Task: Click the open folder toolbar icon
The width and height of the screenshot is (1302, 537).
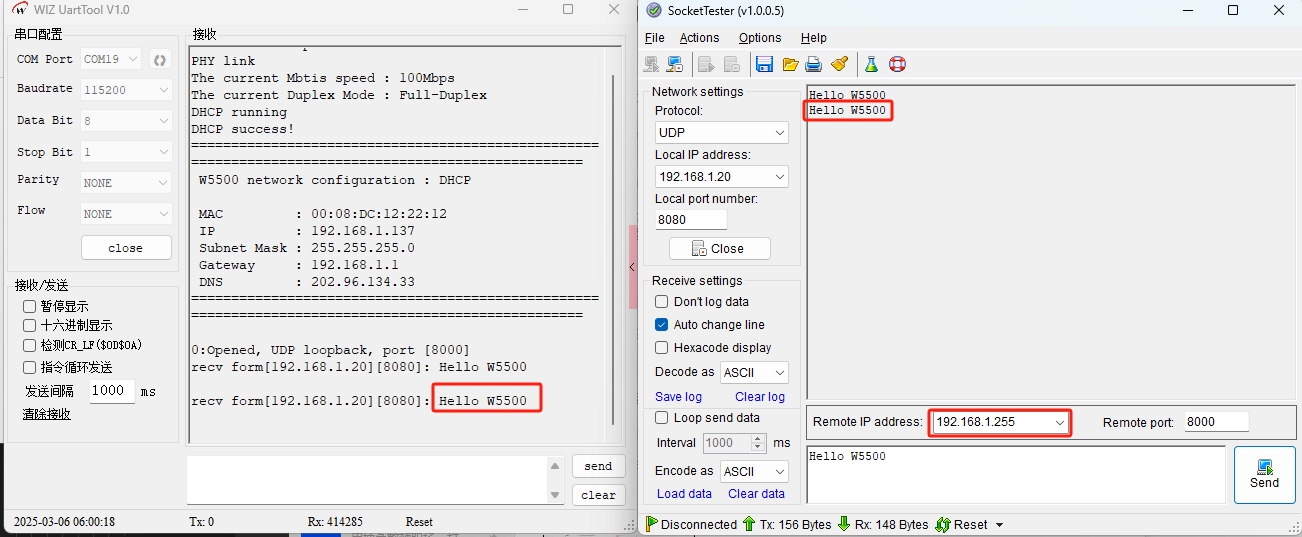Action: tap(790, 64)
